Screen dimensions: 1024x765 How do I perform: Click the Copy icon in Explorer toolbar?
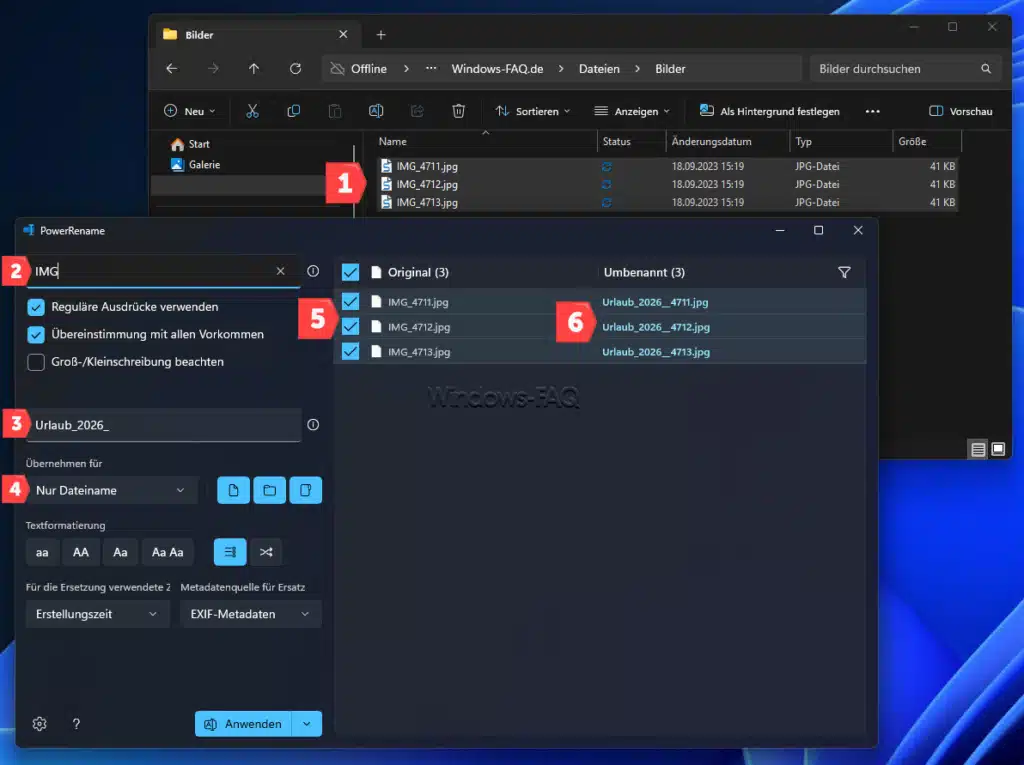point(294,111)
